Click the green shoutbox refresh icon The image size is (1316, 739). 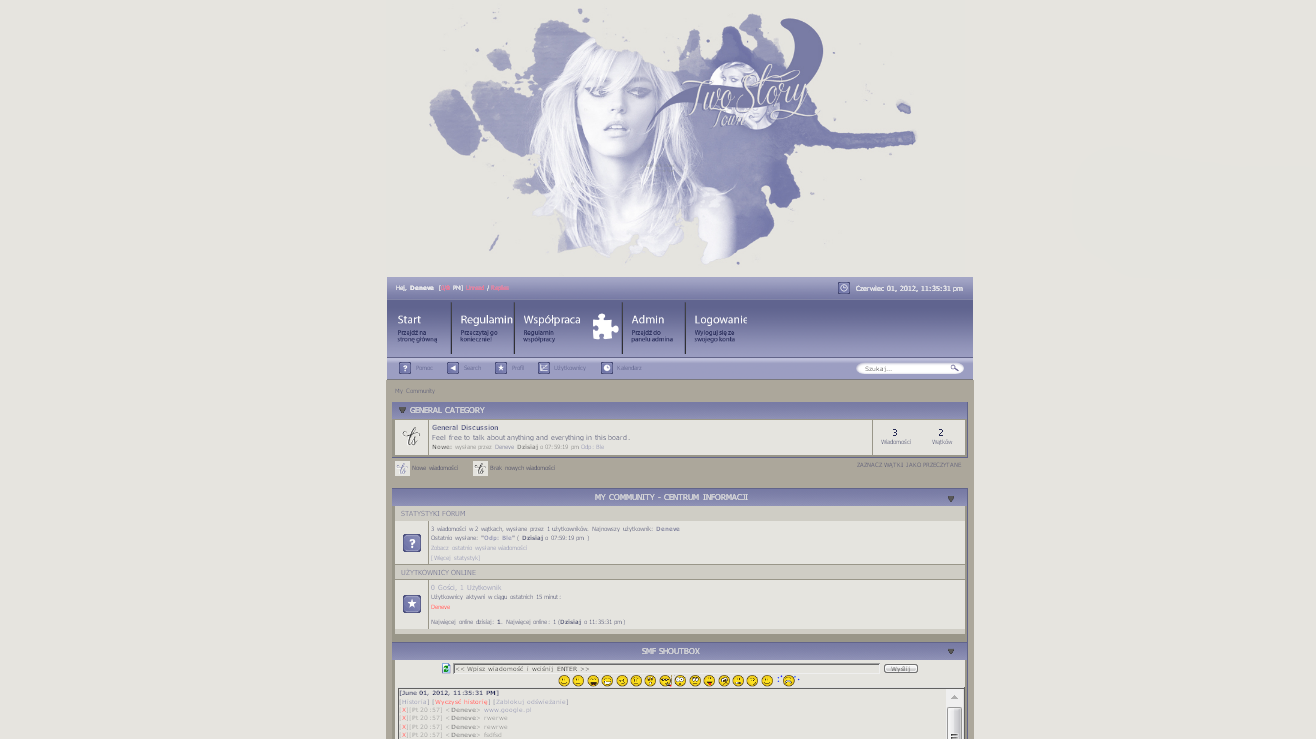click(447, 668)
